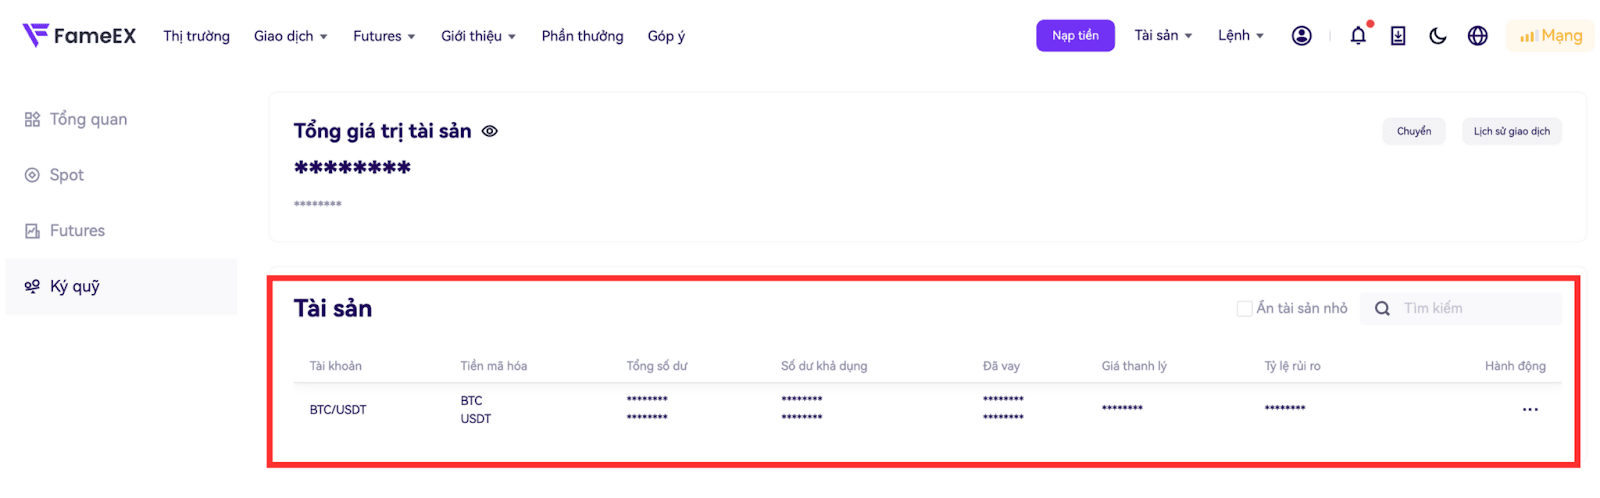Open the notifications bell
The image size is (1600, 498).
click(1357, 36)
